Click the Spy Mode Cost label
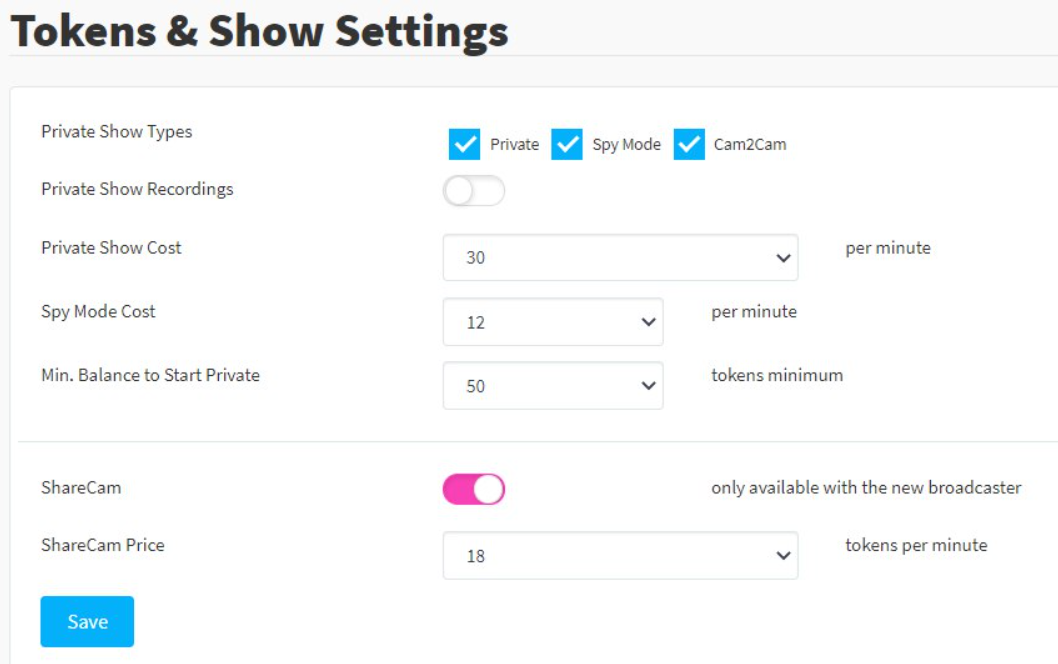The image size is (1058, 664). (x=98, y=312)
